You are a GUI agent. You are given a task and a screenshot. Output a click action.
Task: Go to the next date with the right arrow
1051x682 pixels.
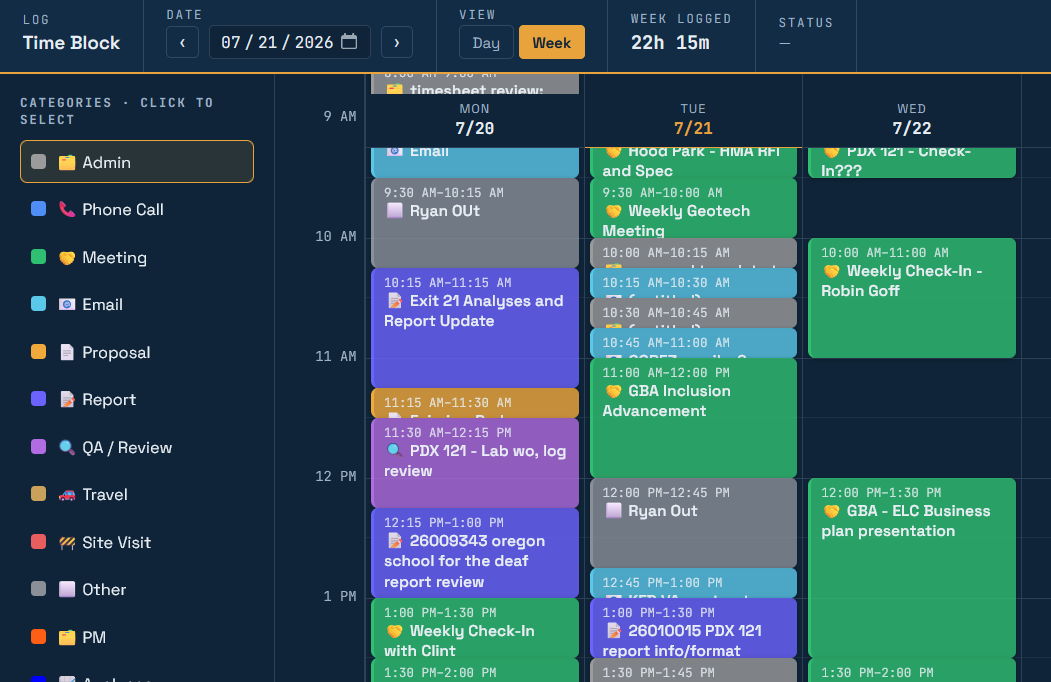(397, 43)
